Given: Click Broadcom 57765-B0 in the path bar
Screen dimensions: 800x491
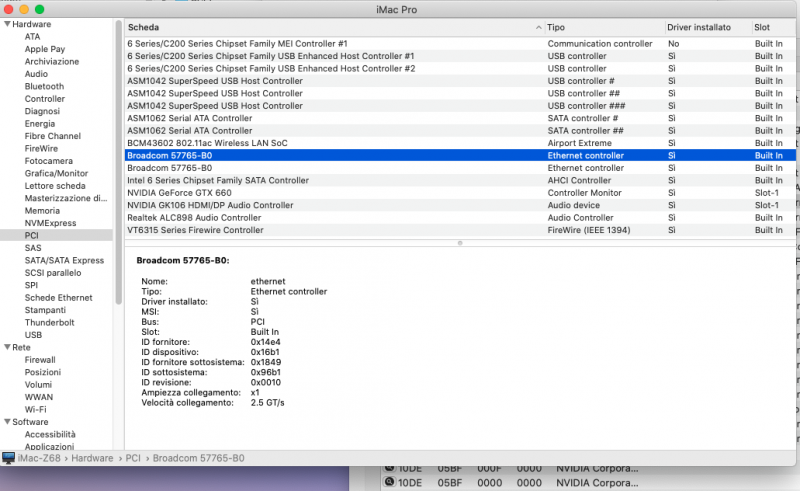Looking at the screenshot, I should click(198, 458).
